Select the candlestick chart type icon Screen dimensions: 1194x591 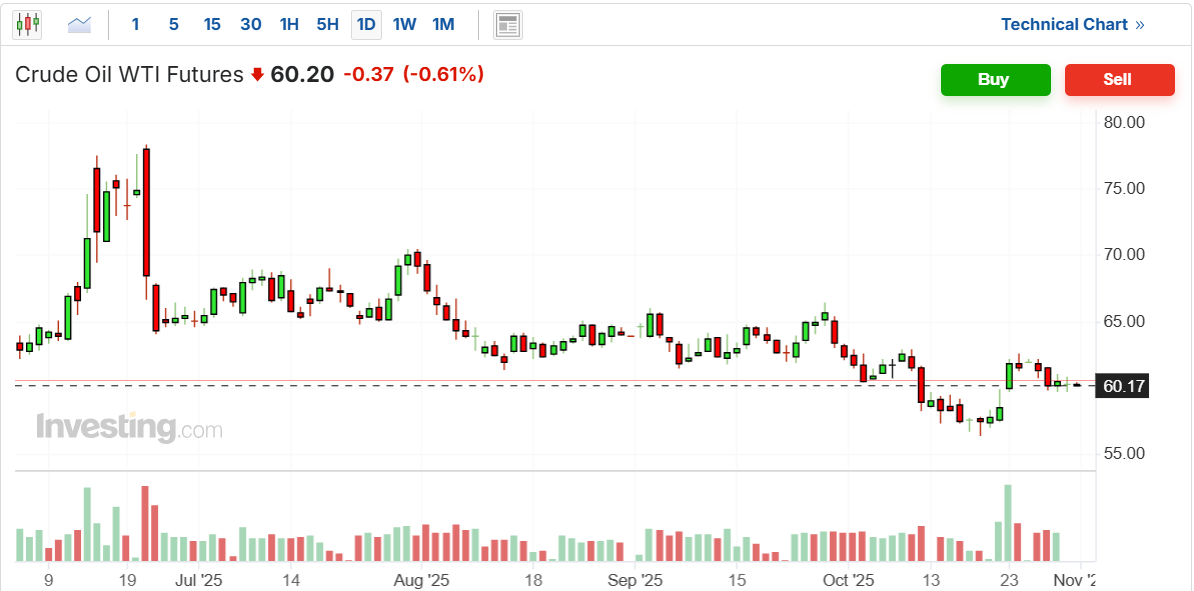tap(27, 24)
